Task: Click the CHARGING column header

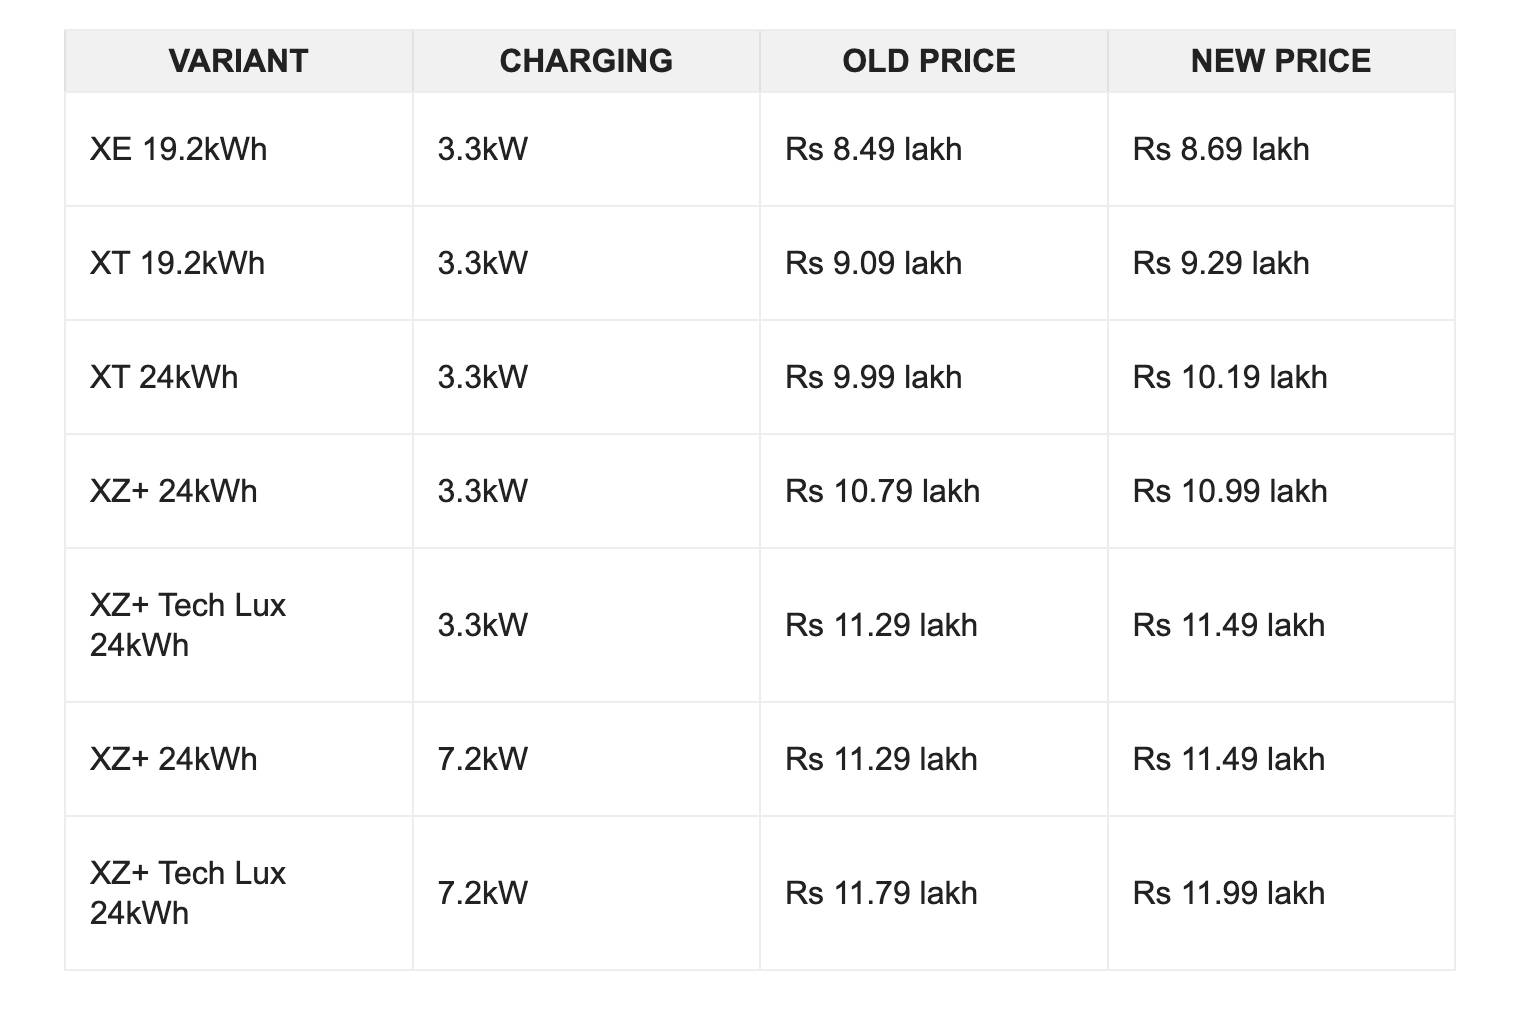Action: point(586,61)
